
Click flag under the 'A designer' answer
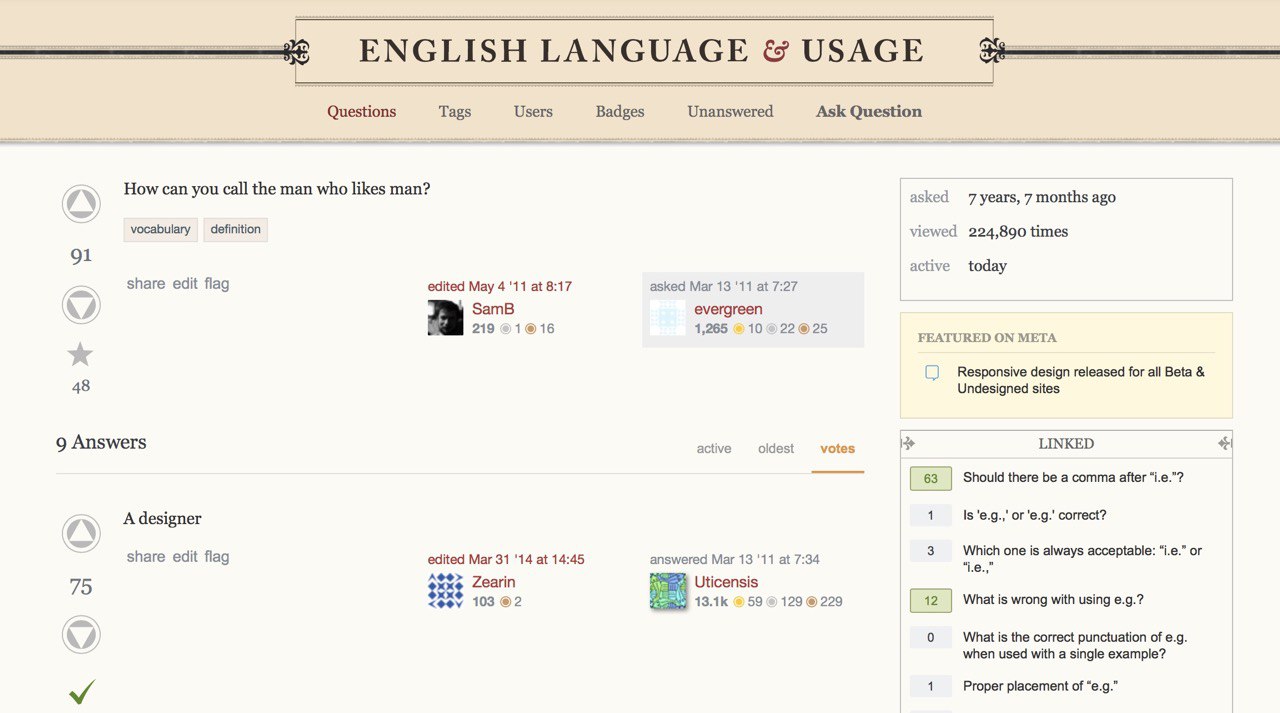pyautogui.click(x=217, y=556)
